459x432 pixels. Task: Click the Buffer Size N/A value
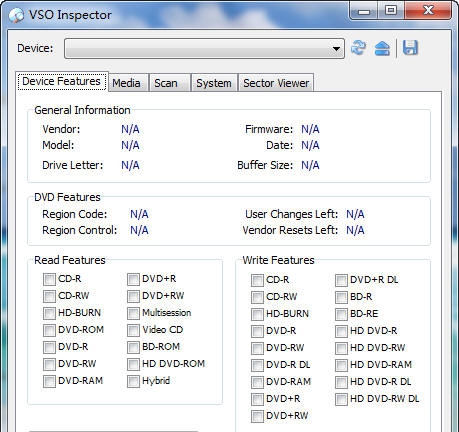click(310, 165)
